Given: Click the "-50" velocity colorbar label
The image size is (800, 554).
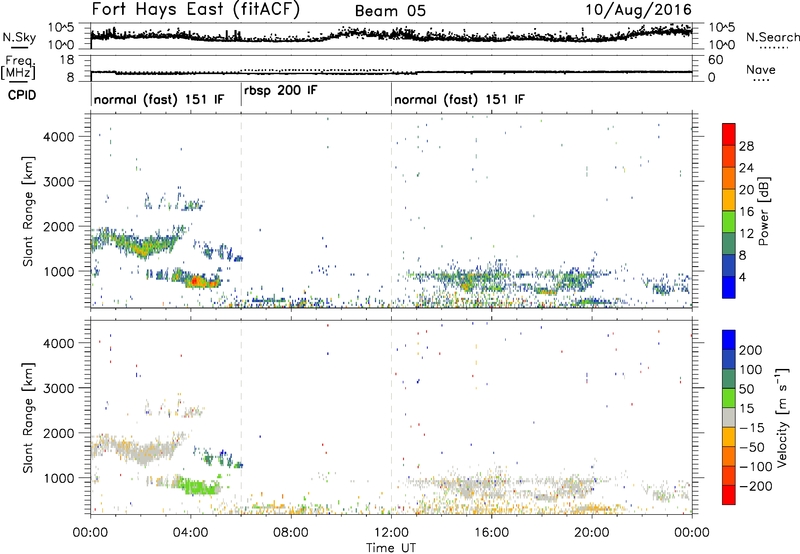Looking at the screenshot, I should (x=752, y=447).
